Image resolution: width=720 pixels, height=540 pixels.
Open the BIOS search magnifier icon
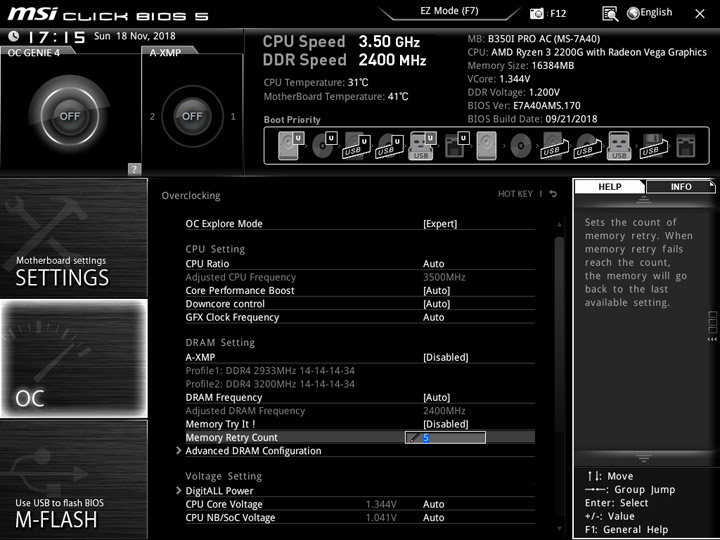[x=610, y=14]
